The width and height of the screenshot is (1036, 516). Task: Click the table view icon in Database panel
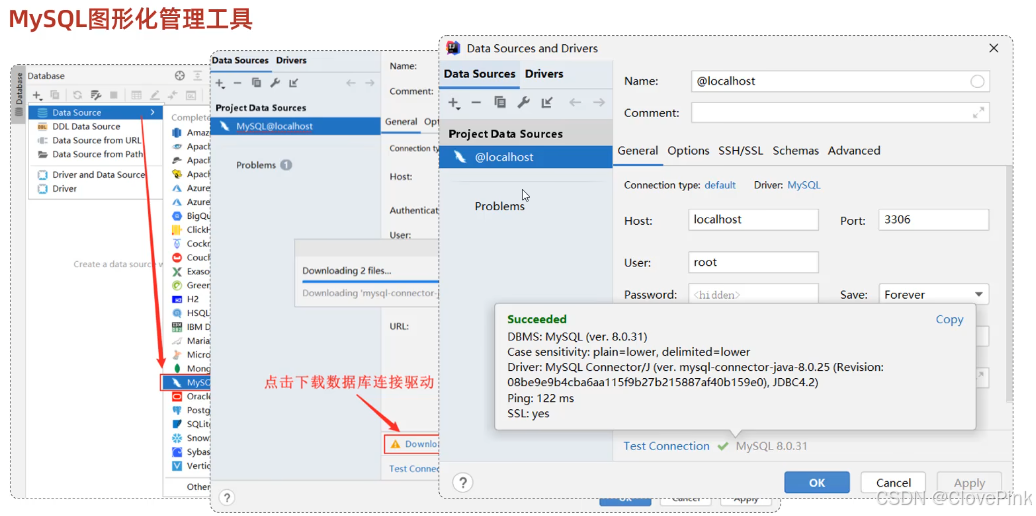pyautogui.click(x=137, y=95)
